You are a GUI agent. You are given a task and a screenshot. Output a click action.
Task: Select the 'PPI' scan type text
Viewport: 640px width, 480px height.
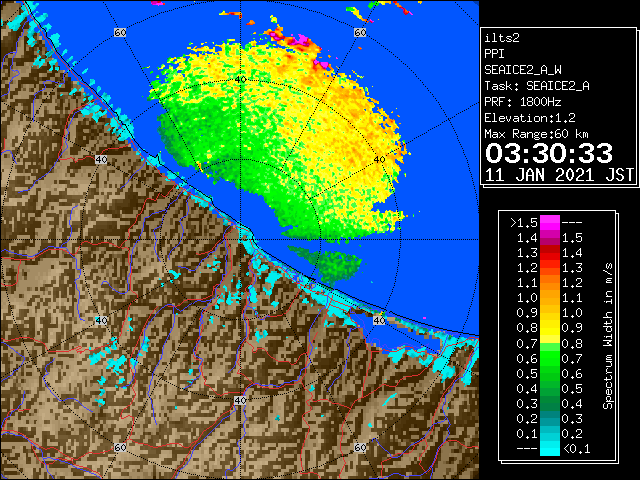[494, 54]
